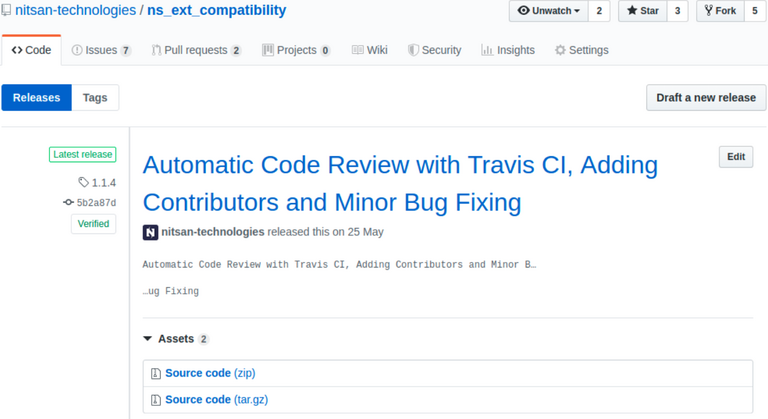This screenshot has height=419, width=768.
Task: Click the tar.gz archive file icon
Action: (156, 400)
